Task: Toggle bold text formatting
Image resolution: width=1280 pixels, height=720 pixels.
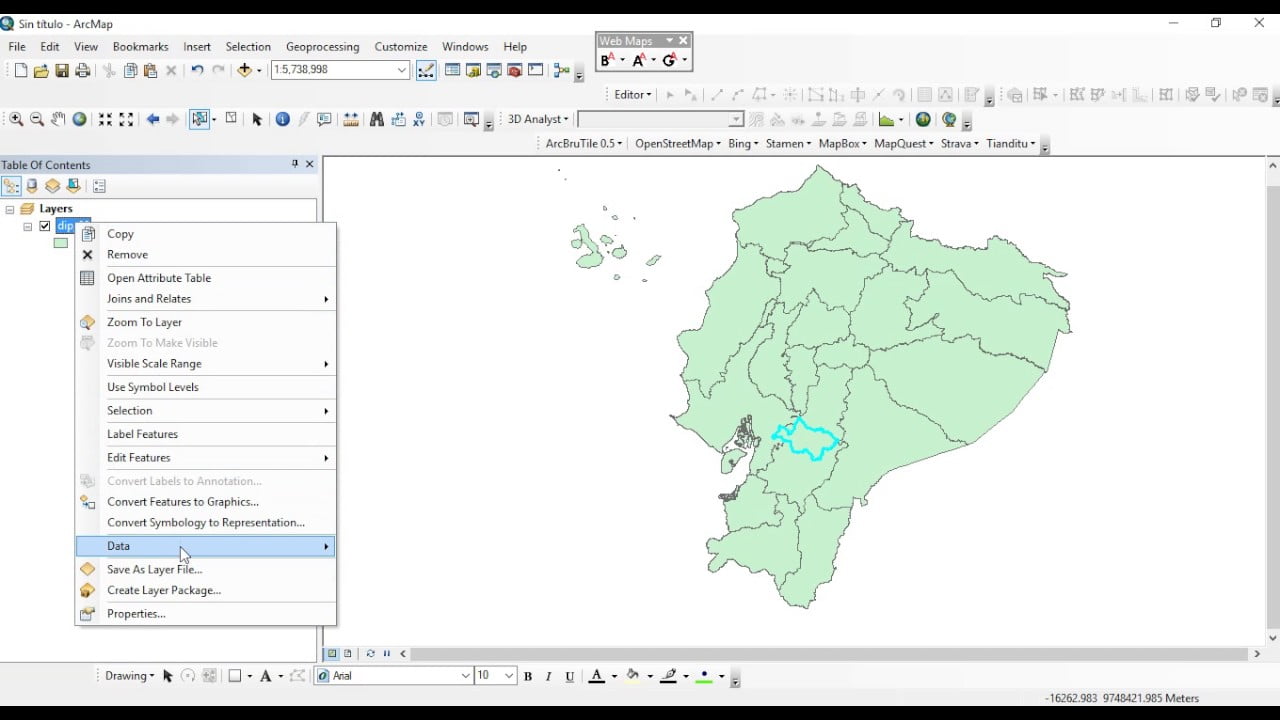Action: [528, 676]
